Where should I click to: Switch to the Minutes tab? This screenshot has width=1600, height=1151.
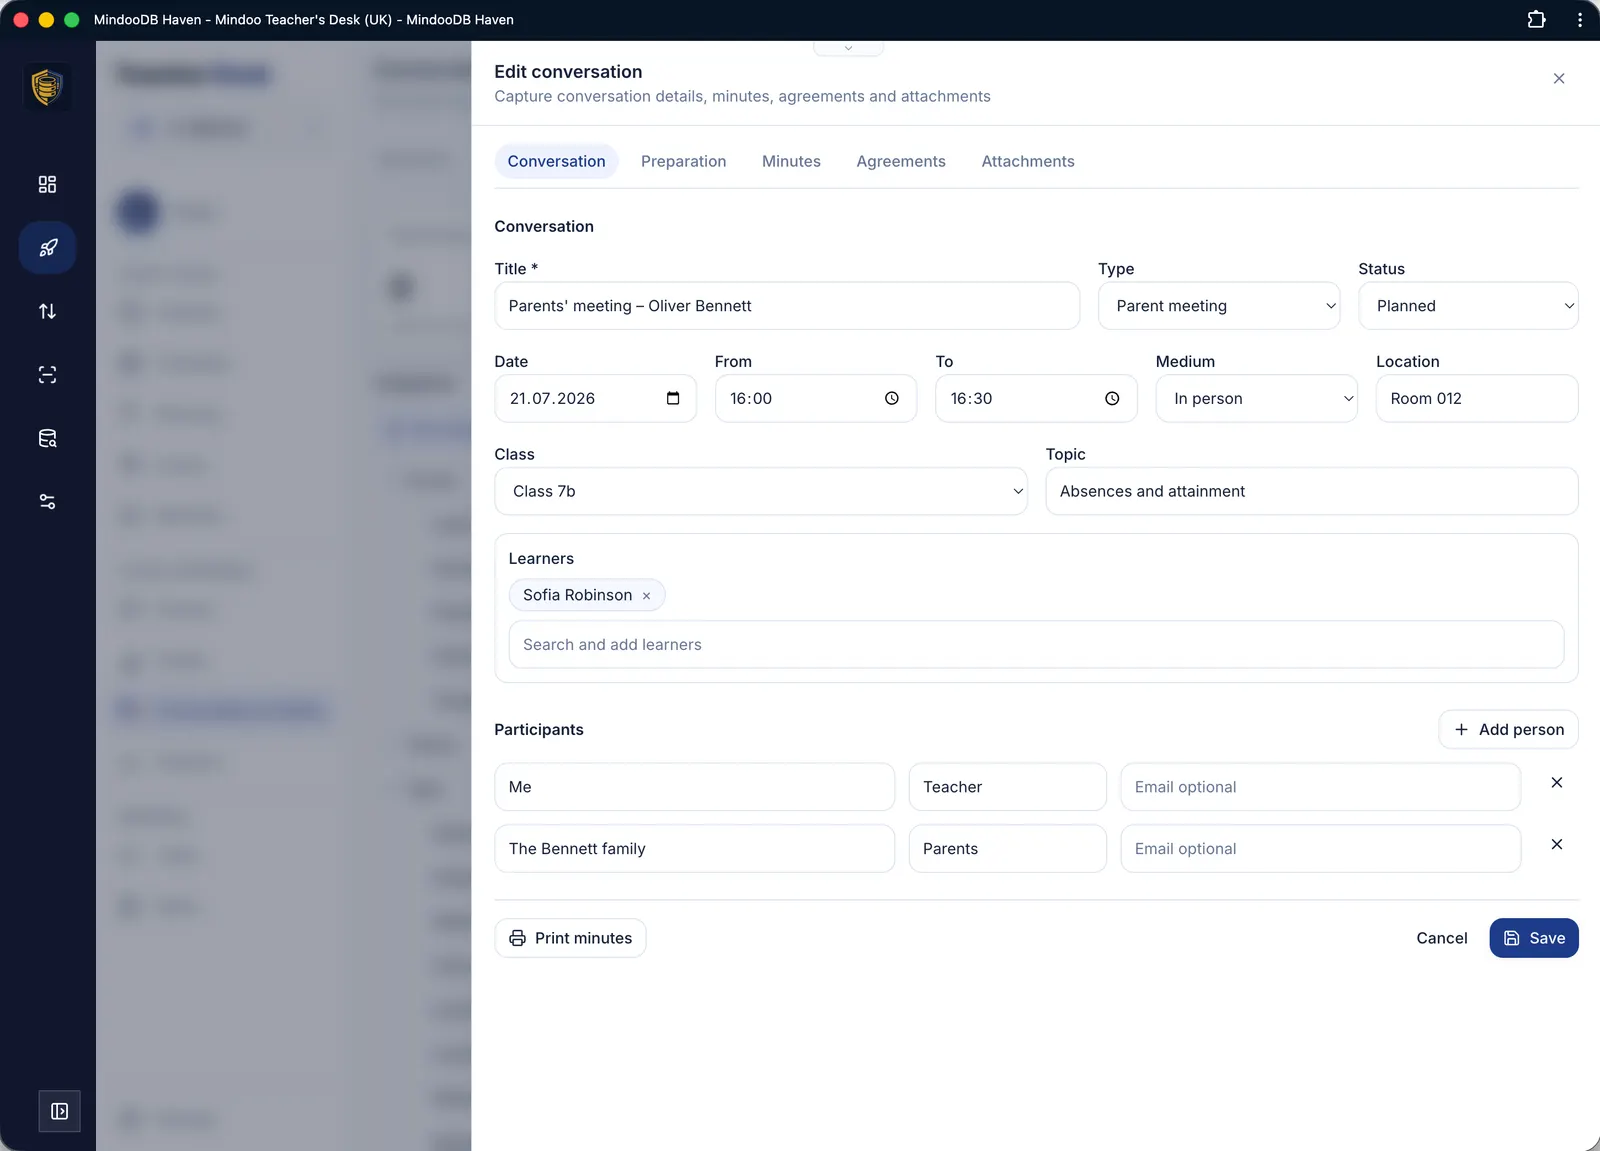(791, 161)
